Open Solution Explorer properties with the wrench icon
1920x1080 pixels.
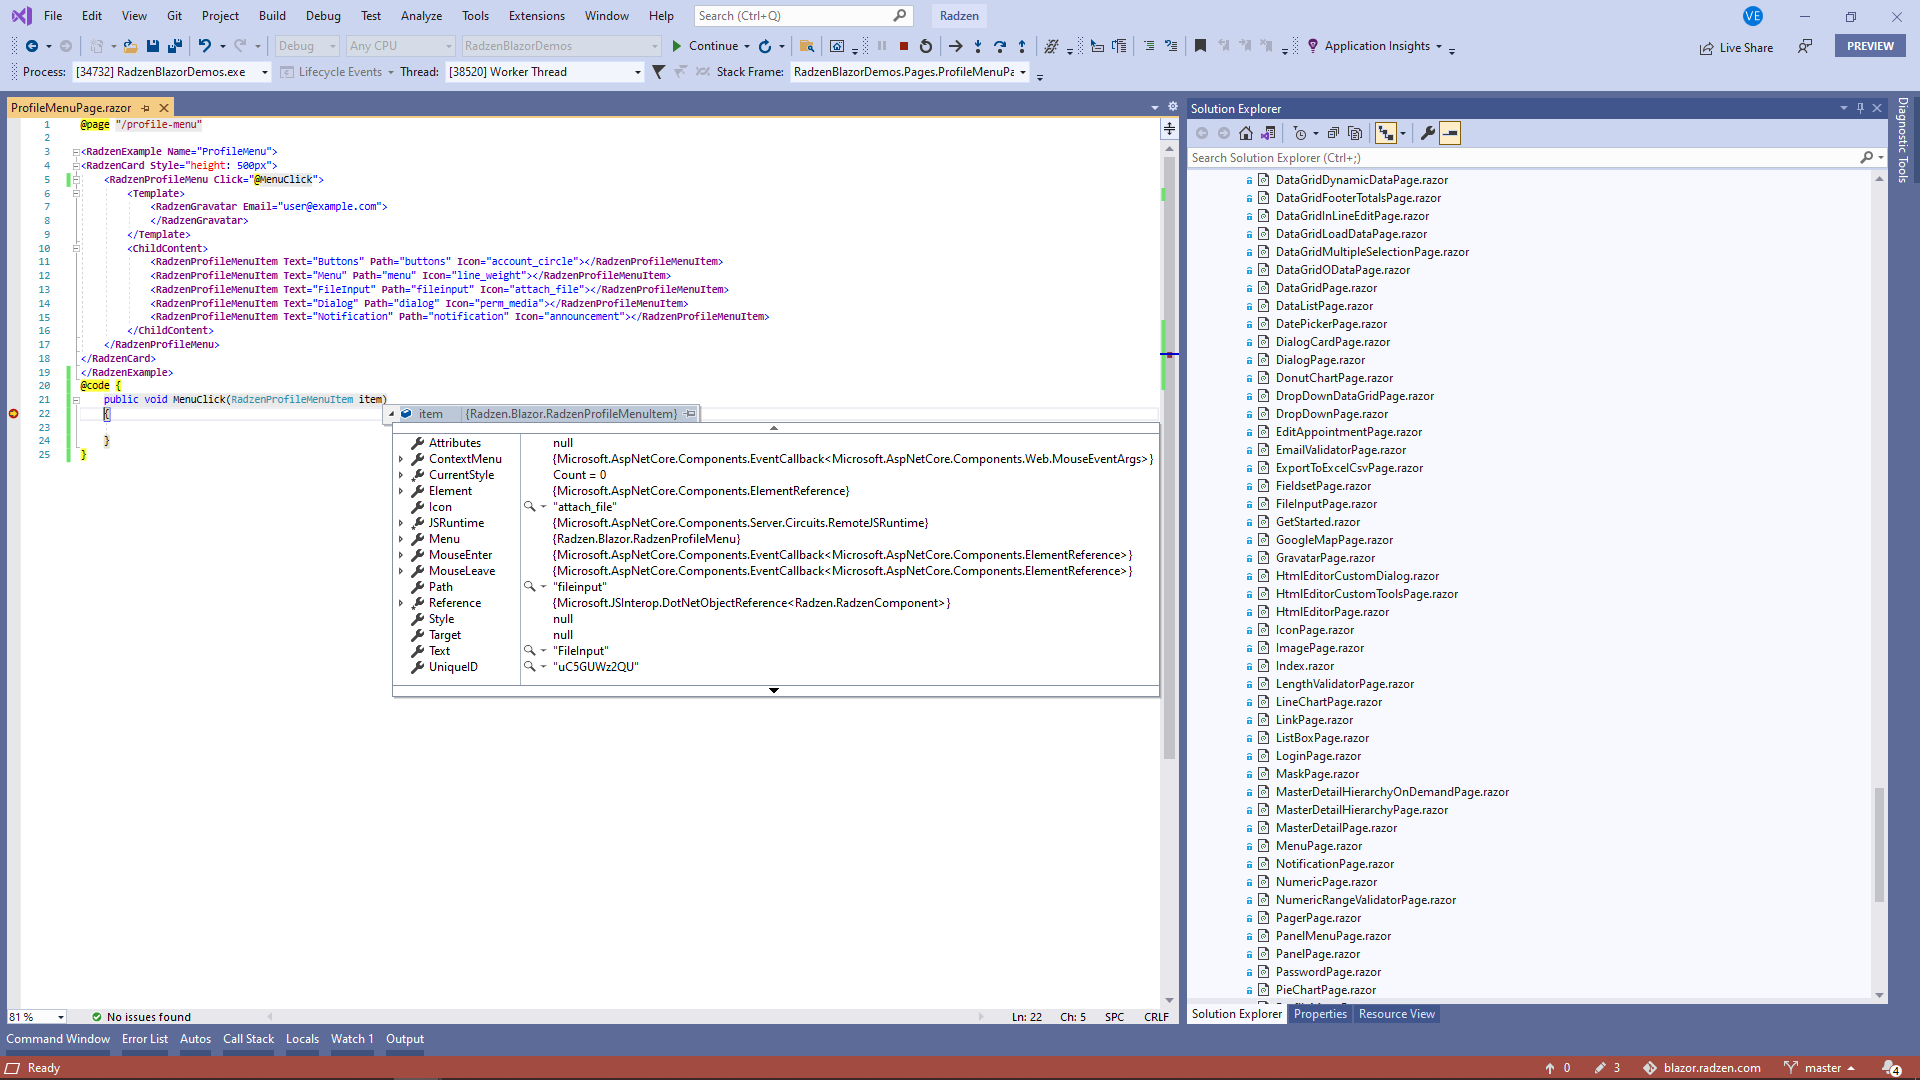[x=1428, y=132]
